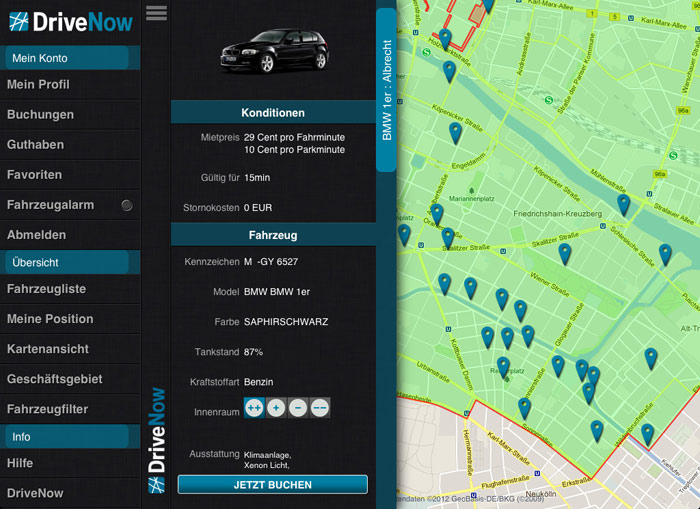Open Guthaben menu entry

click(70, 145)
